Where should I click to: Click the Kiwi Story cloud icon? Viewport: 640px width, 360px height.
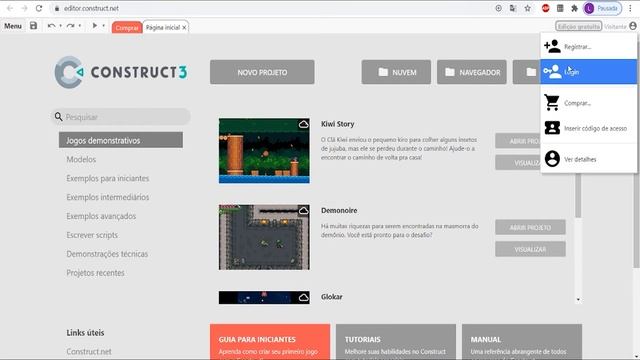[x=303, y=124]
